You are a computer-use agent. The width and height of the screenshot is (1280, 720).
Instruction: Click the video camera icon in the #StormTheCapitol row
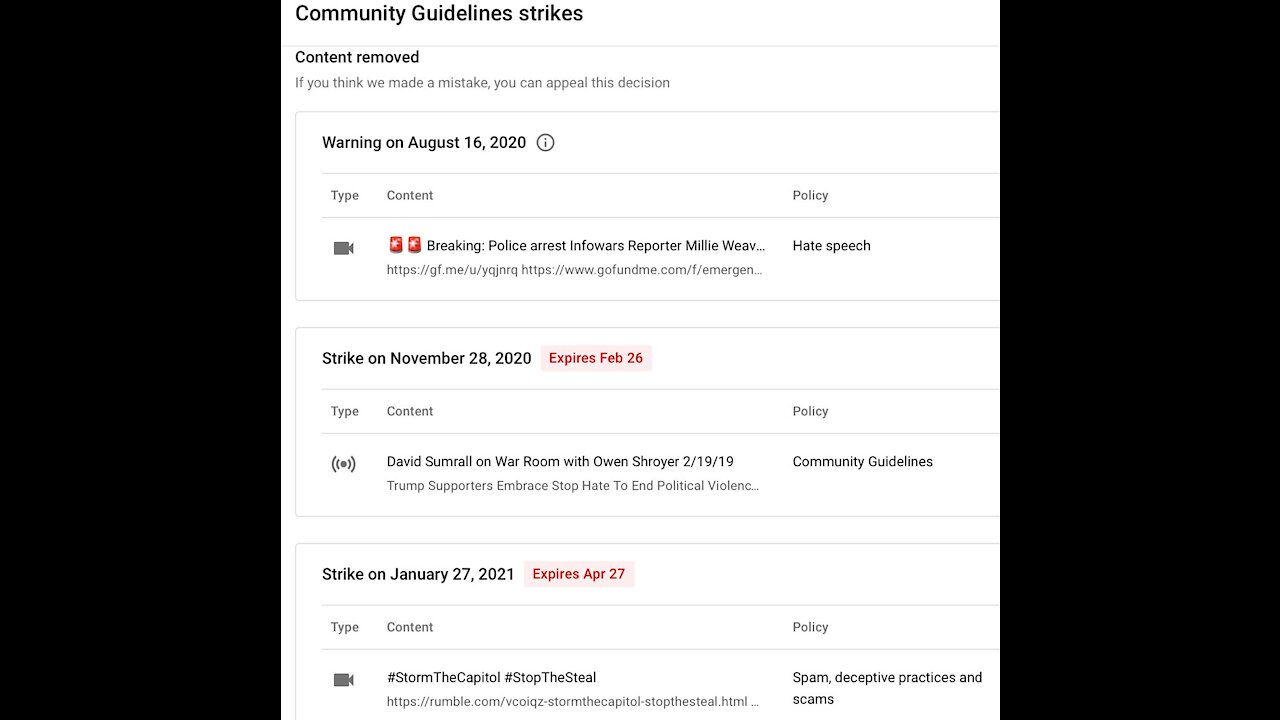point(343,680)
